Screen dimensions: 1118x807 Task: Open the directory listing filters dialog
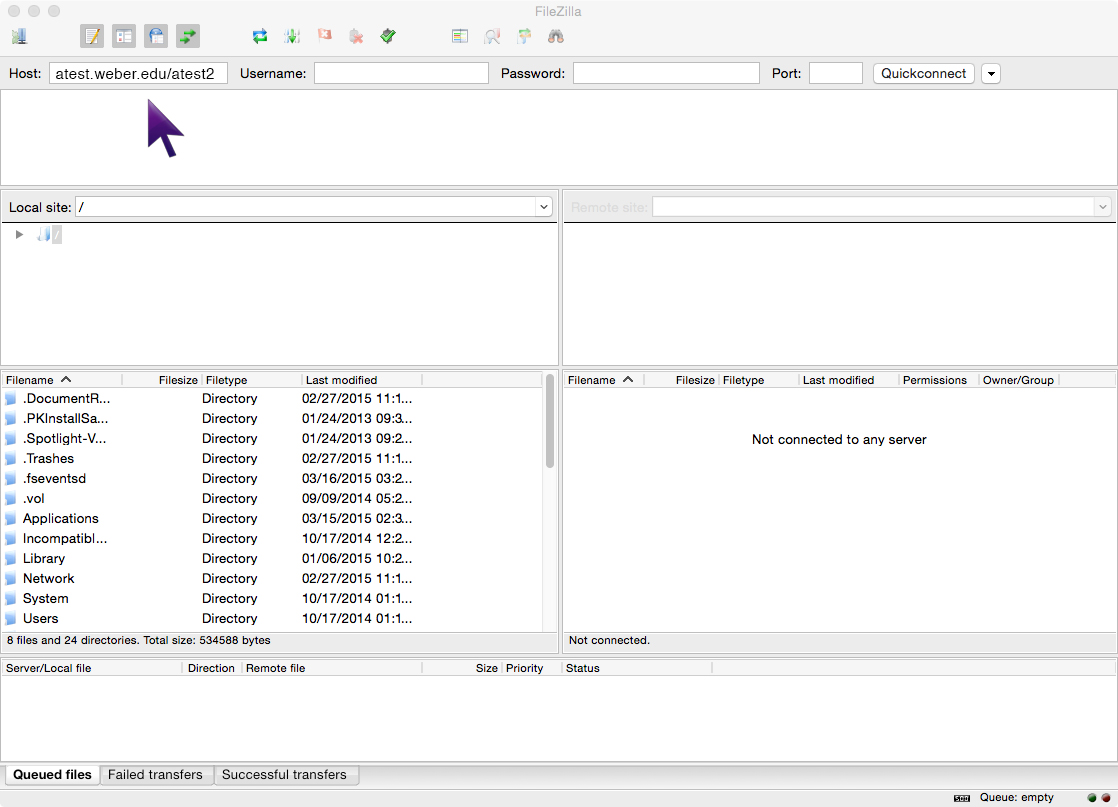click(460, 37)
